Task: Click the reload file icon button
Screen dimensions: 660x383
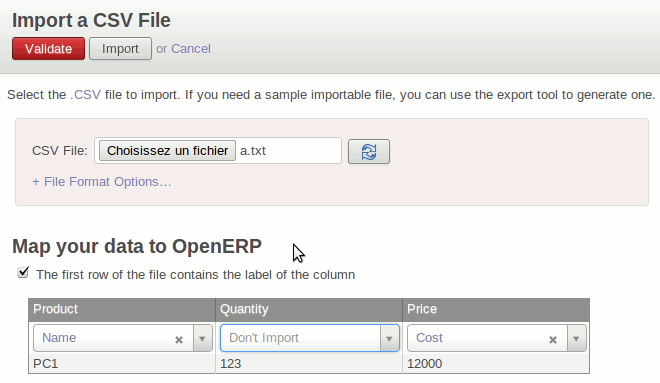Action: [369, 152]
